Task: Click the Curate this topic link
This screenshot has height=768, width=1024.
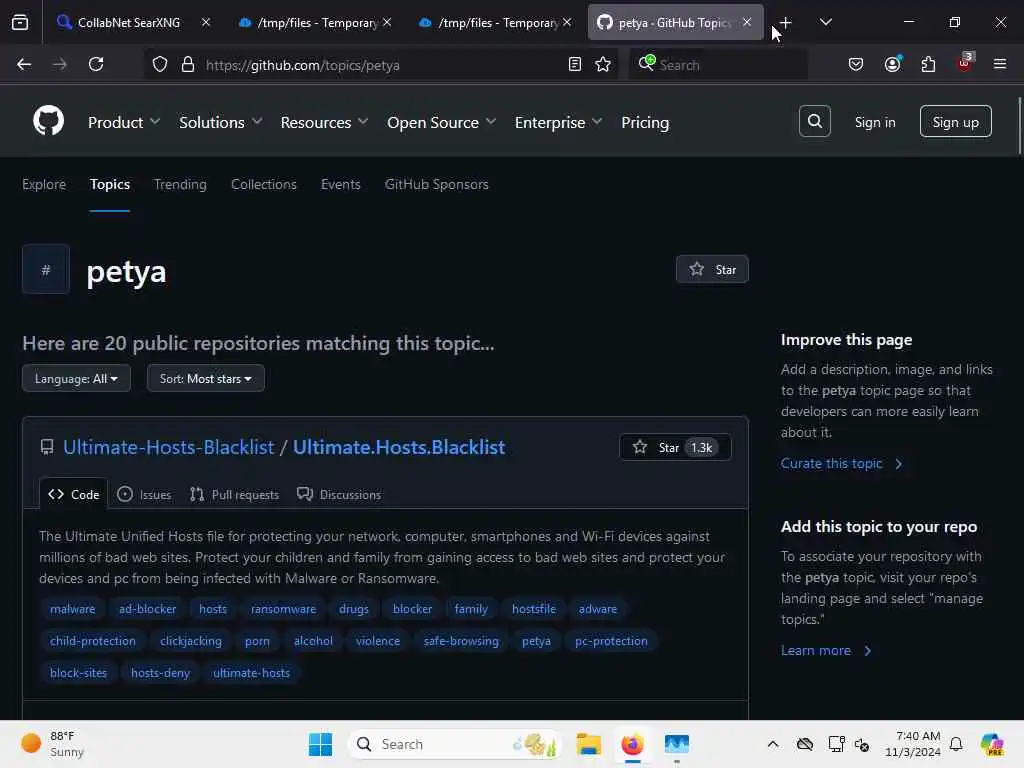Action: 840,463
